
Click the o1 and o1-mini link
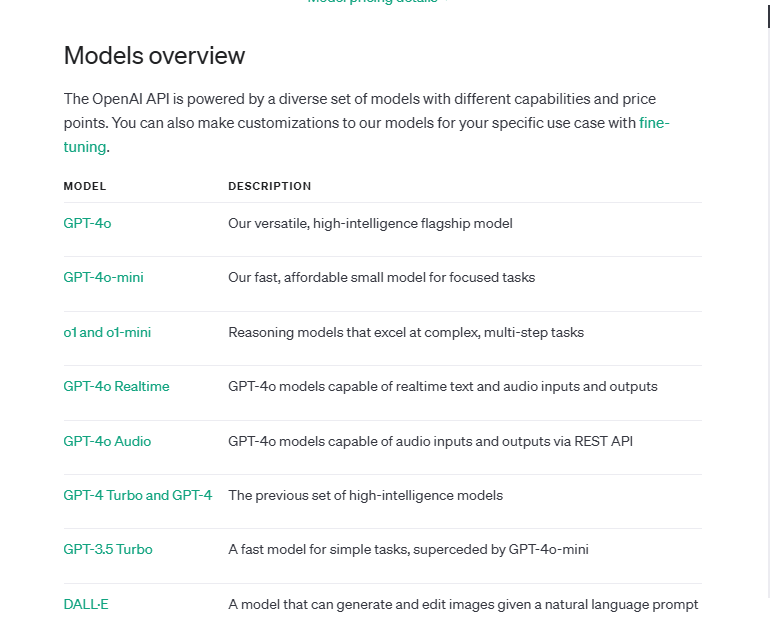[x=107, y=332]
